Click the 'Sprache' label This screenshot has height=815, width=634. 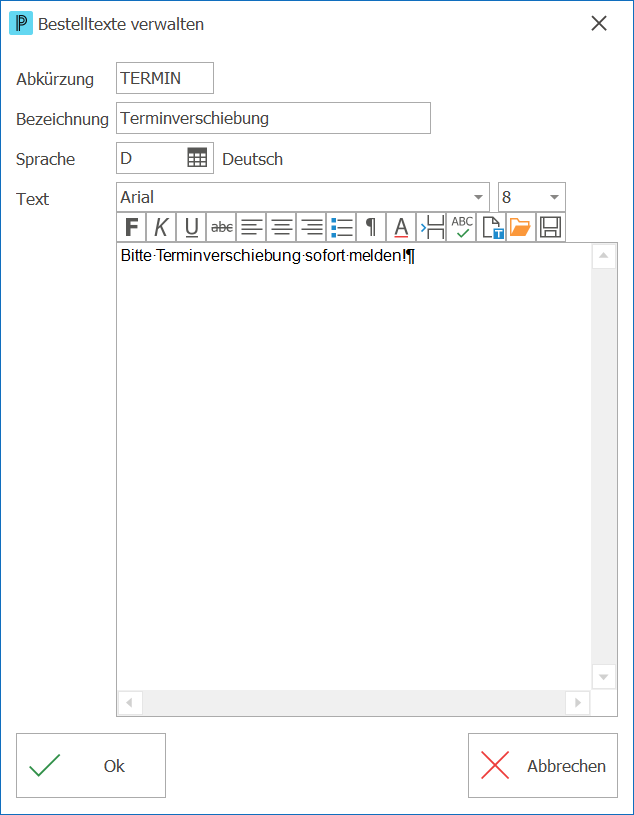click(46, 159)
